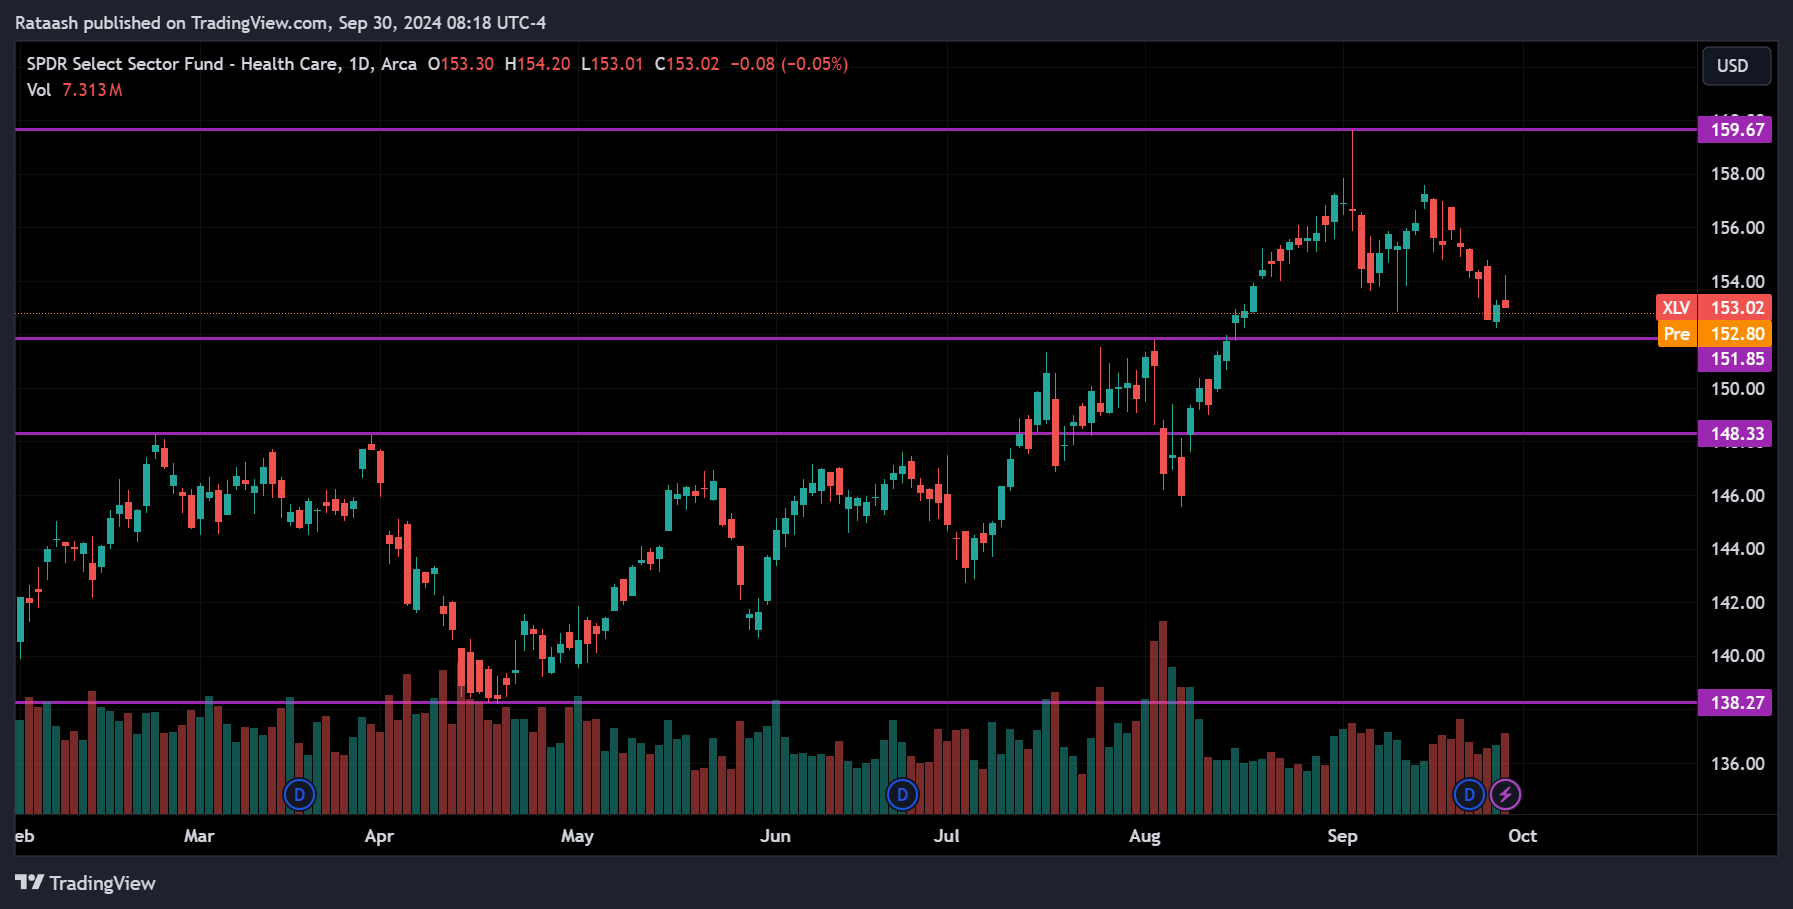Click the Vol 7.313M indicator label

tap(74, 90)
